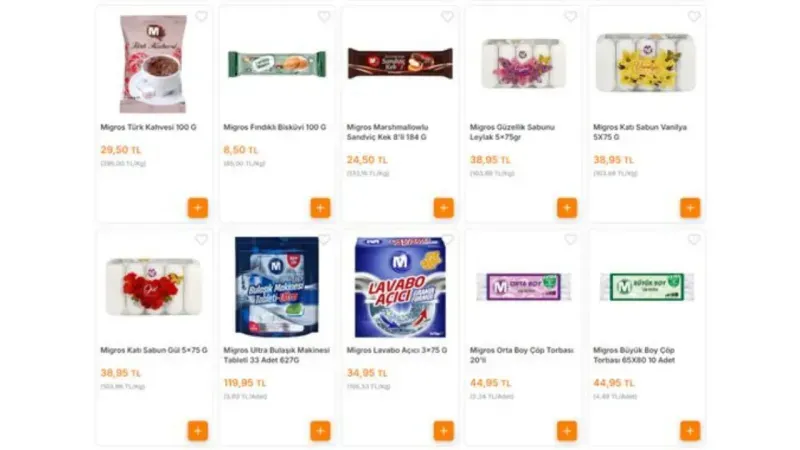
Task: Toggle favorite heart on Büyük Boy Çöp Torbası
Action: [x=694, y=240]
